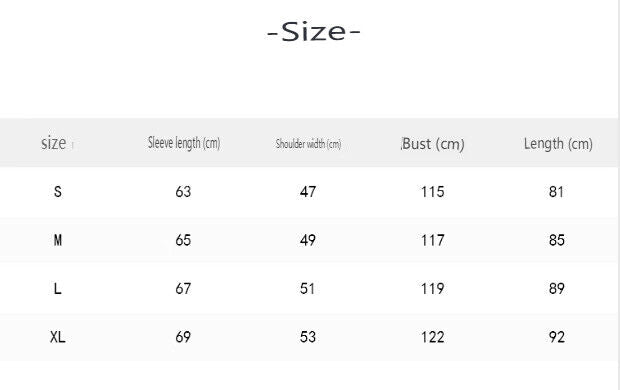Viewport: 620px width, 390px height.
Task: Click sleeve length value 67
Action: tap(183, 289)
